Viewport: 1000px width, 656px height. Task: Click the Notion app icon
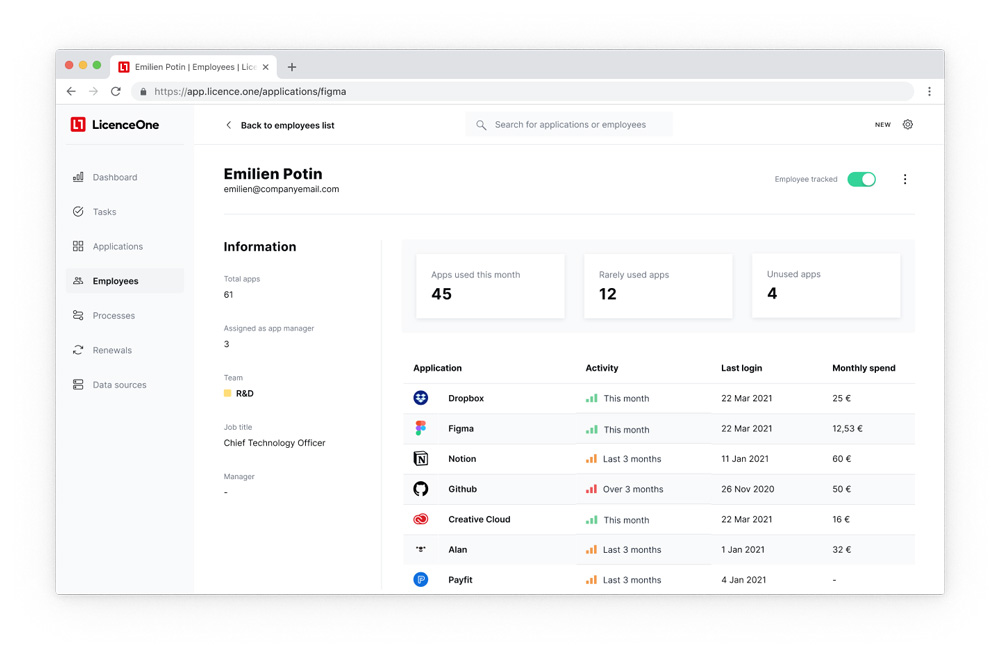pyautogui.click(x=420, y=458)
